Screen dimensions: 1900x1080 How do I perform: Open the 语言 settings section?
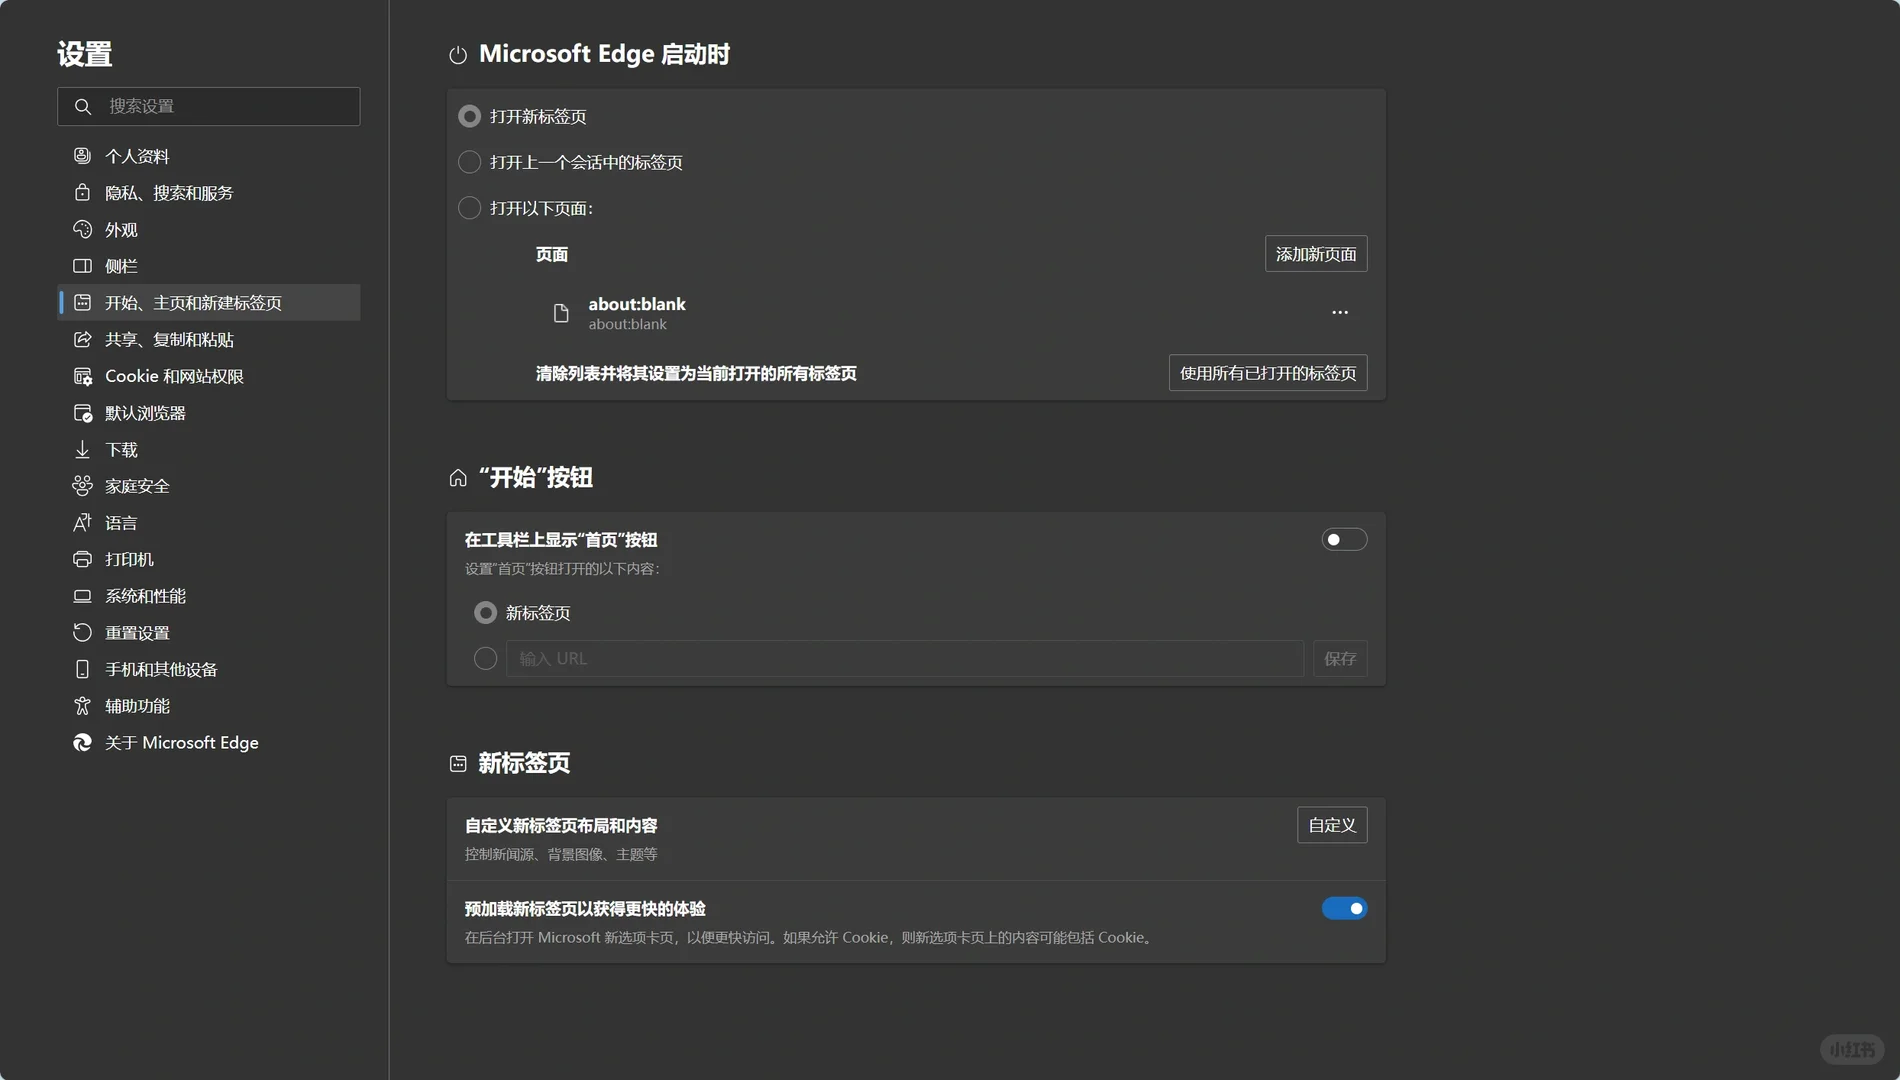pos(121,523)
